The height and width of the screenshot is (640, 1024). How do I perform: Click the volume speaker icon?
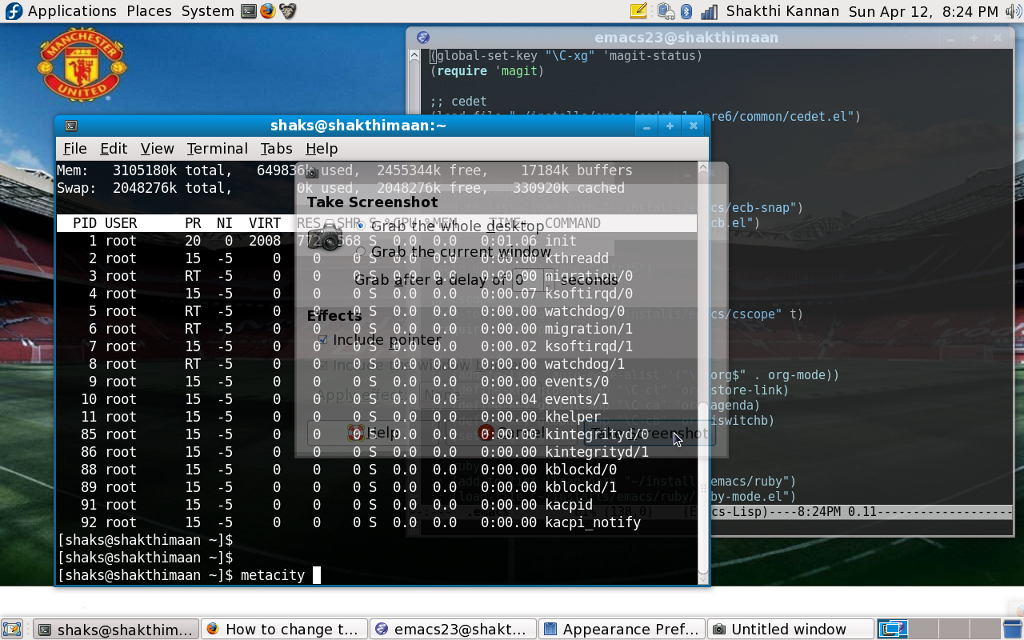point(1013,11)
